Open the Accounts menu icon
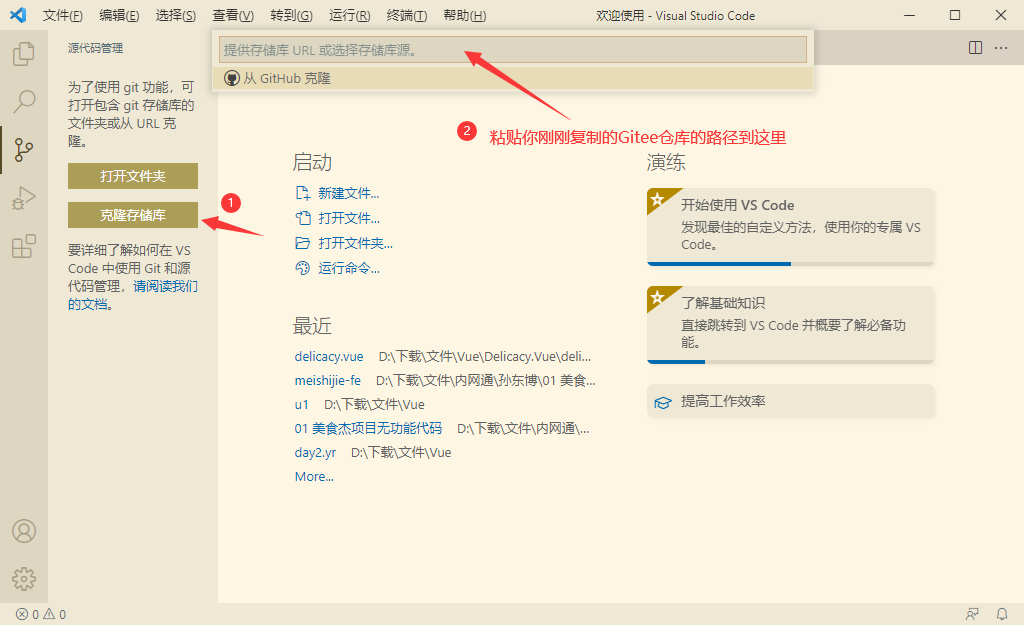Image resolution: width=1024 pixels, height=625 pixels. [x=24, y=531]
